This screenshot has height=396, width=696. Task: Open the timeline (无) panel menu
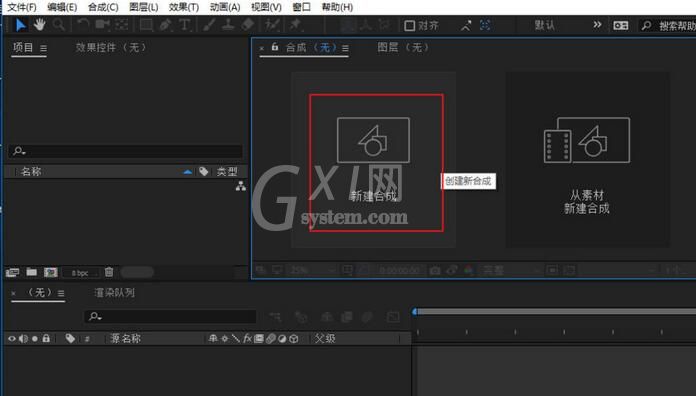point(61,293)
